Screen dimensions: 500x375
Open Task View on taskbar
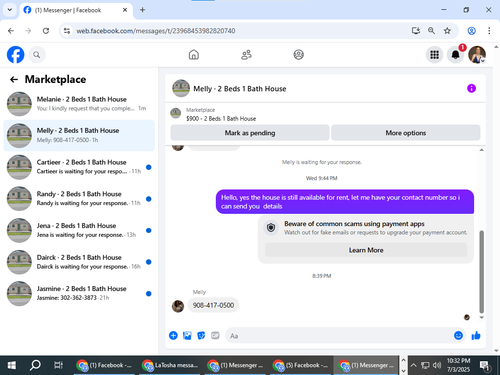58,365
